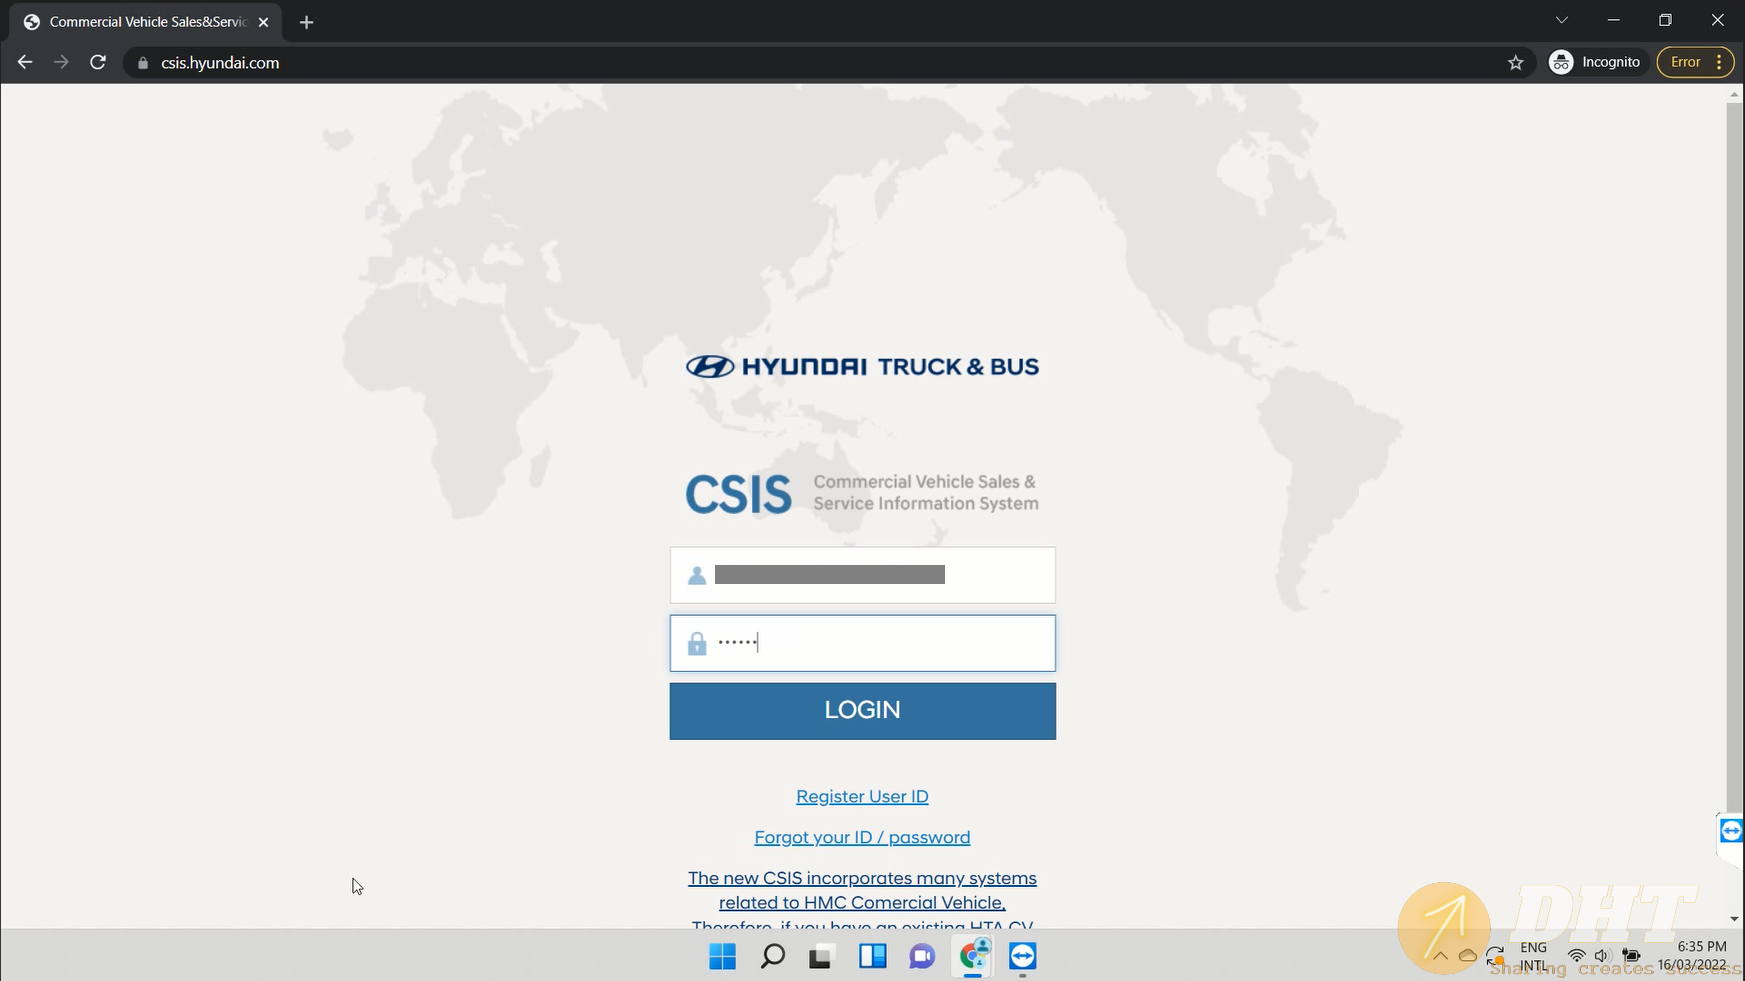Select the Commercial Vehicle Sales&Service tab

click(x=147, y=22)
